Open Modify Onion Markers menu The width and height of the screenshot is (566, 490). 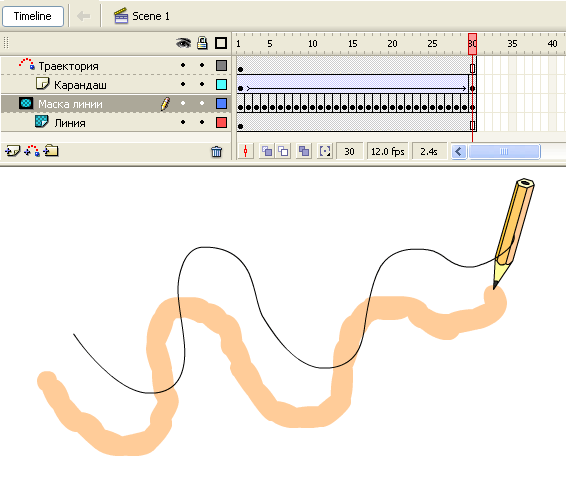click(325, 151)
